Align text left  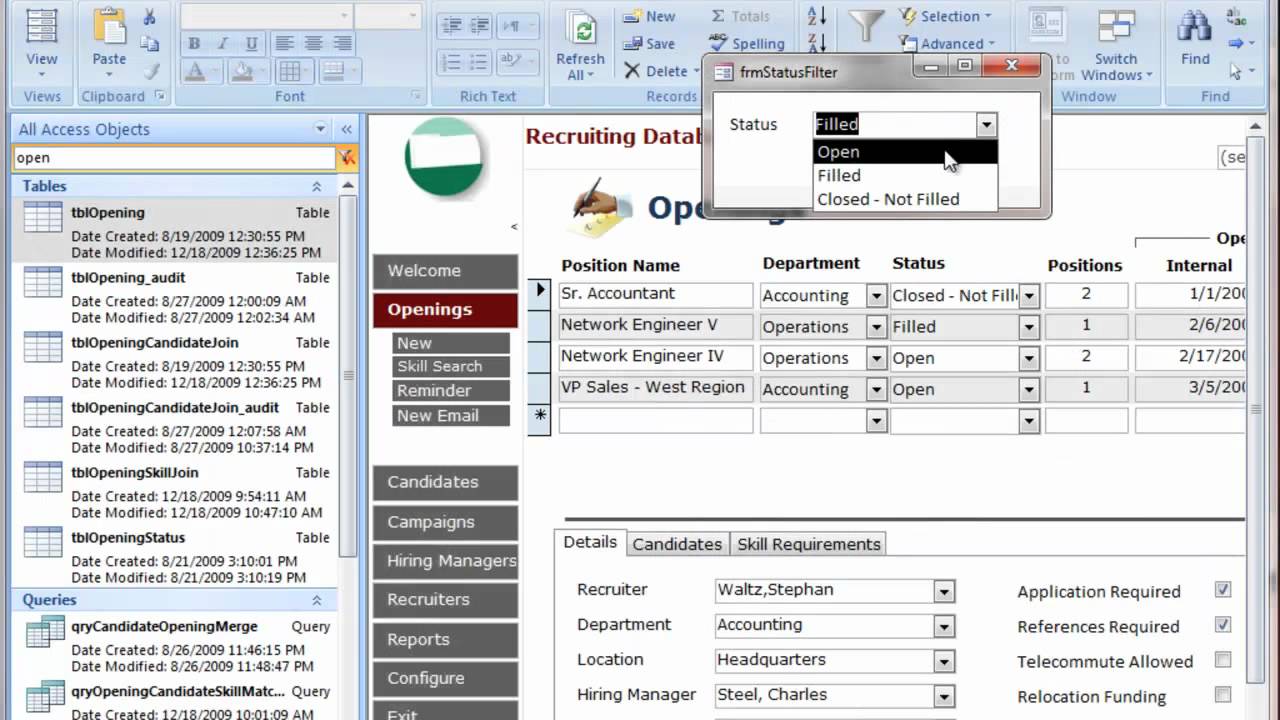point(284,43)
